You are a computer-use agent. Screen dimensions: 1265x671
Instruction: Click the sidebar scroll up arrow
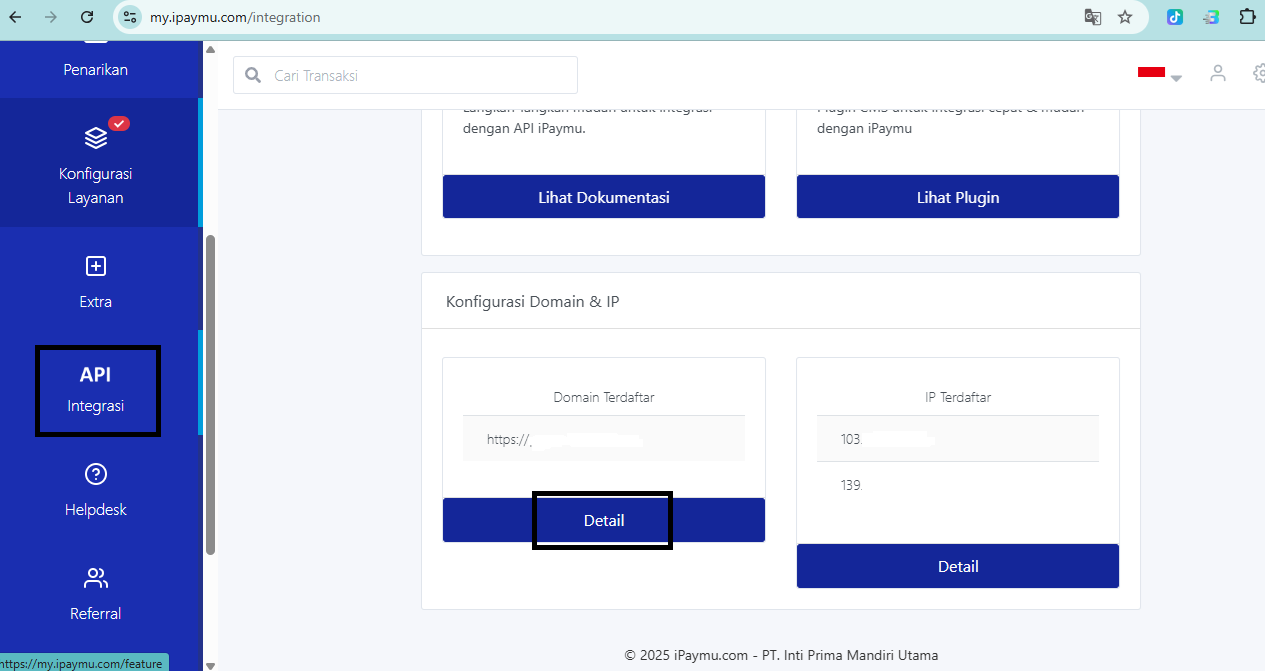coord(210,48)
